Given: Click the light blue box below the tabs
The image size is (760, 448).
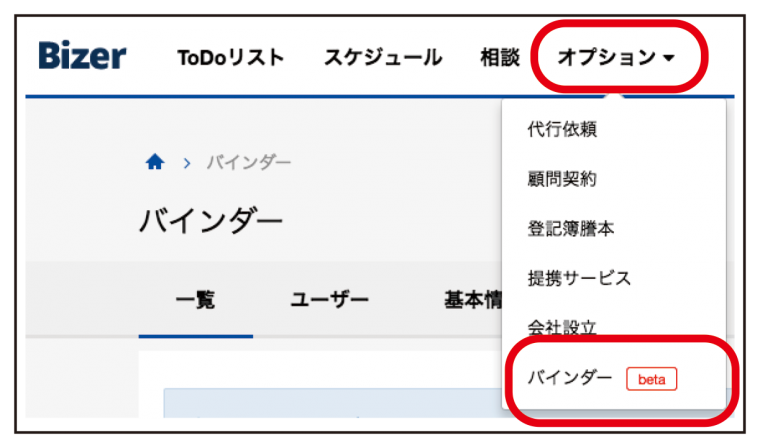Looking at the screenshot, I should tap(333, 403).
